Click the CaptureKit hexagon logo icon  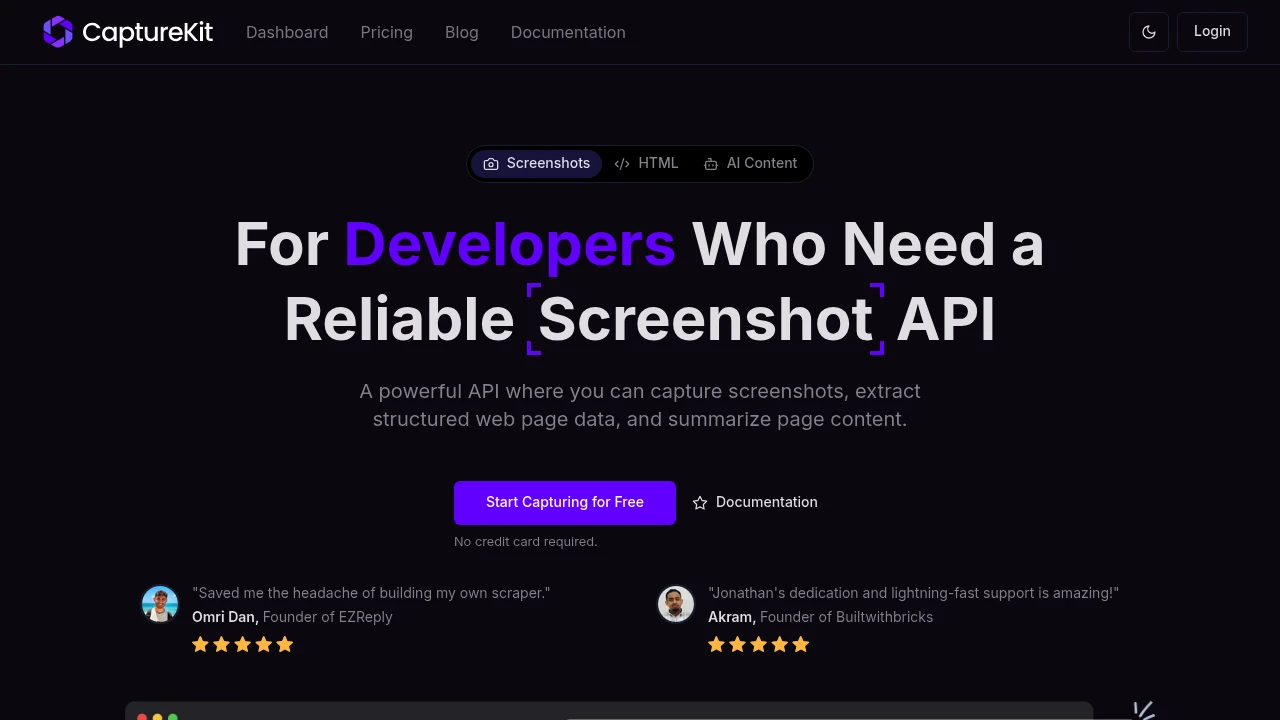click(58, 32)
